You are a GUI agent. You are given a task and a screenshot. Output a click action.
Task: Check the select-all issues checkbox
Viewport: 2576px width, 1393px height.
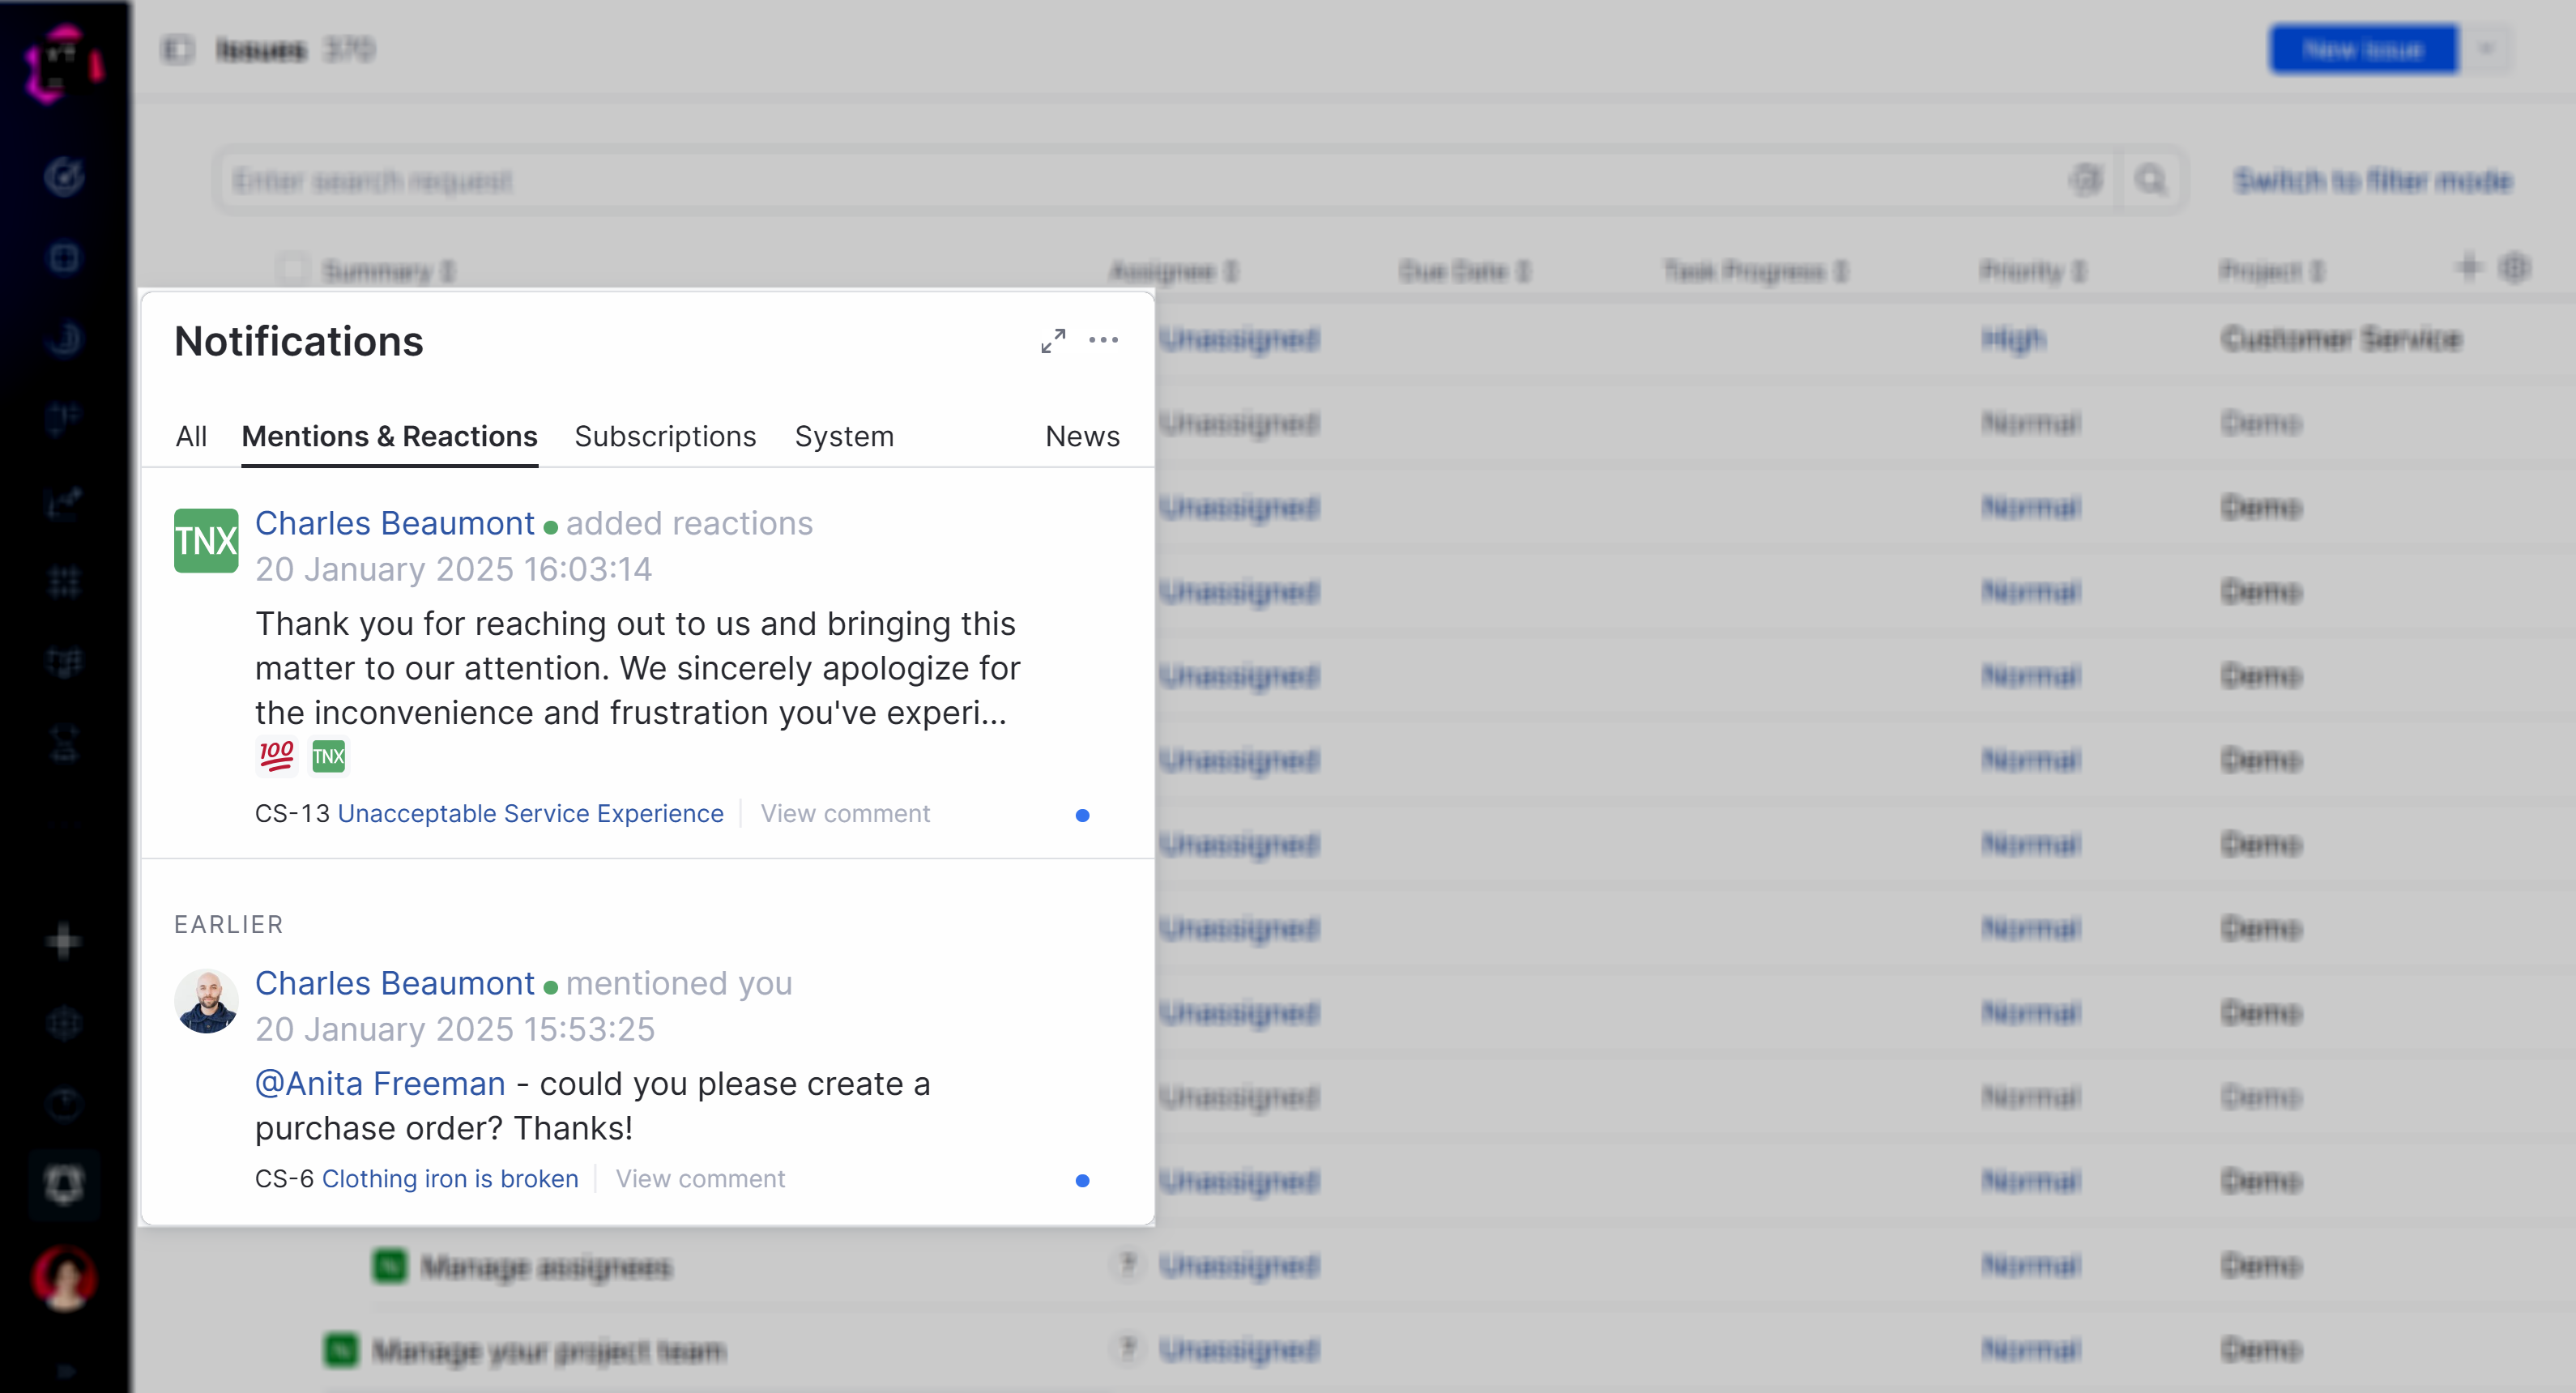pos(292,269)
